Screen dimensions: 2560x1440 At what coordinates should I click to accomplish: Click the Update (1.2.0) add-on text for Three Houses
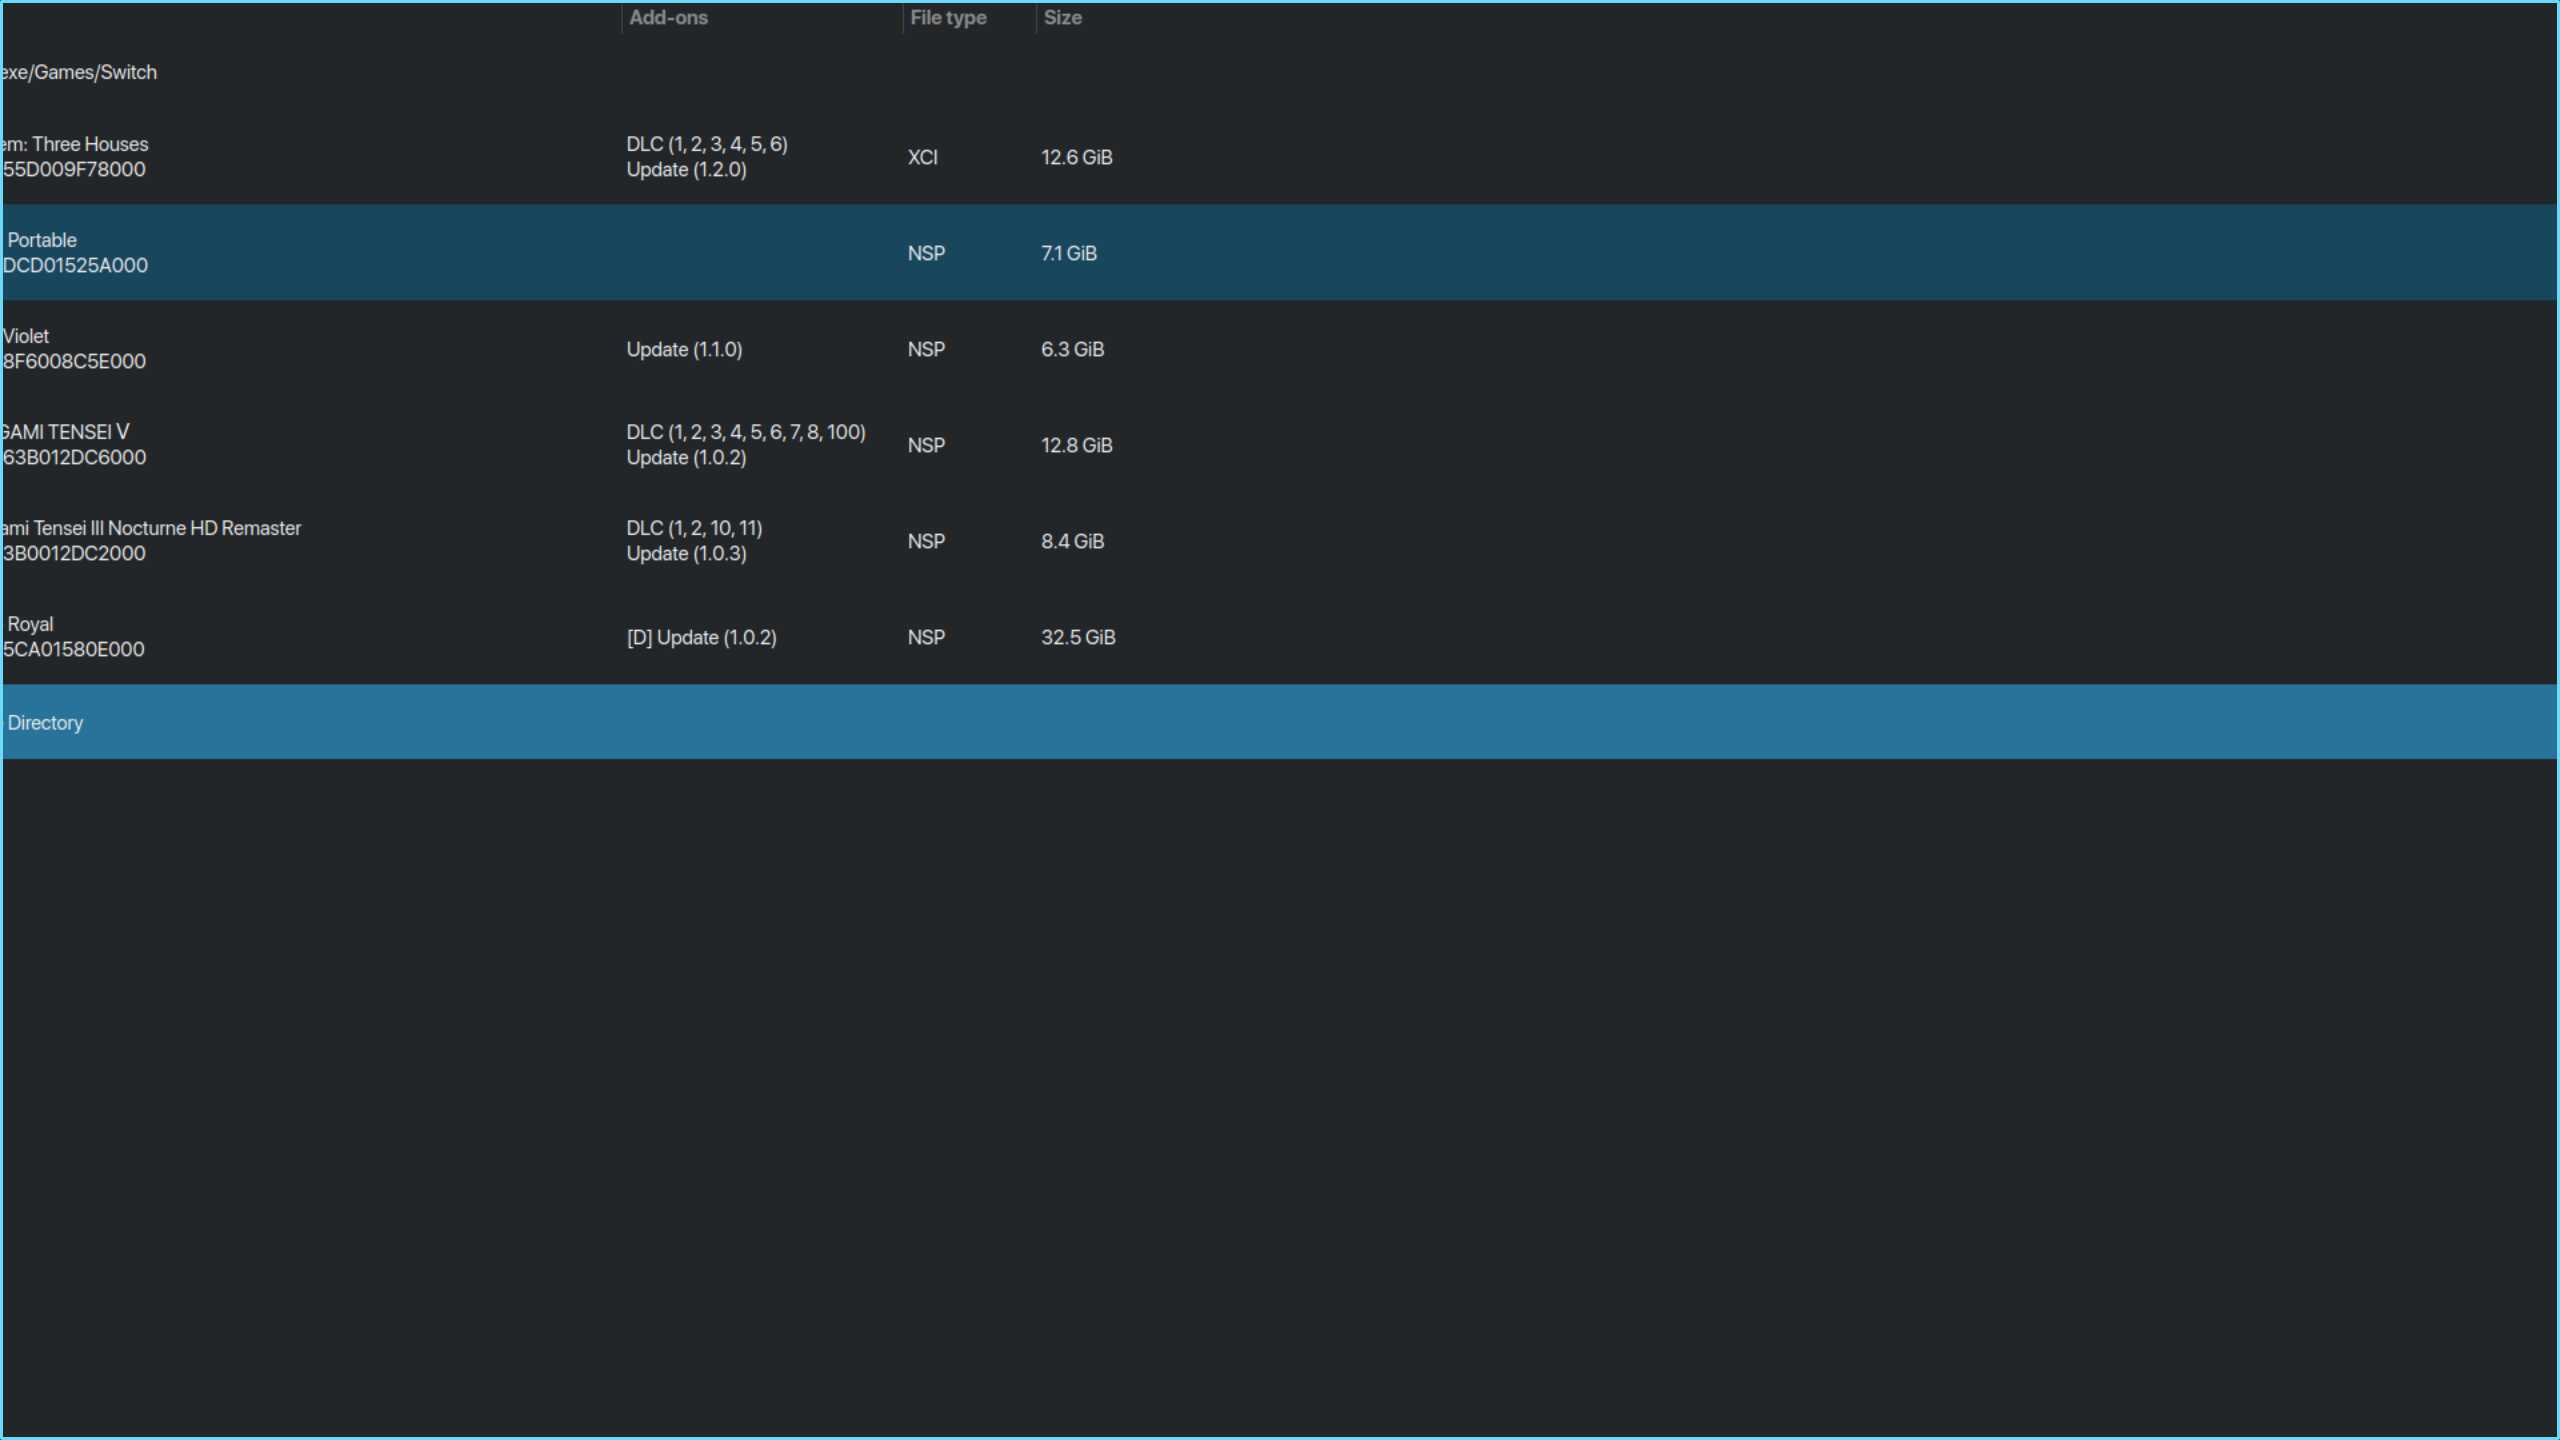(686, 169)
